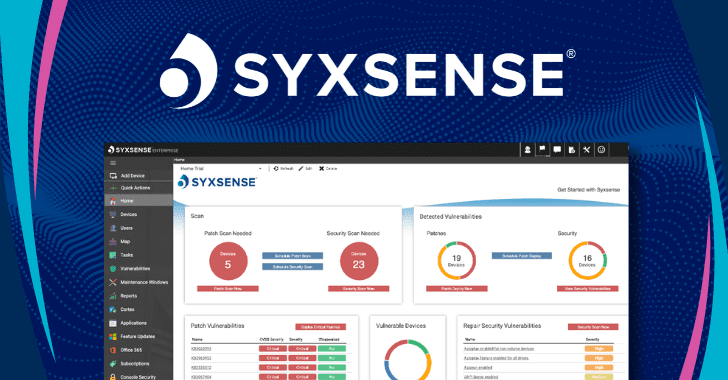Click Delete in the dashboard toolbar
The height and width of the screenshot is (380, 728).
click(x=328, y=169)
